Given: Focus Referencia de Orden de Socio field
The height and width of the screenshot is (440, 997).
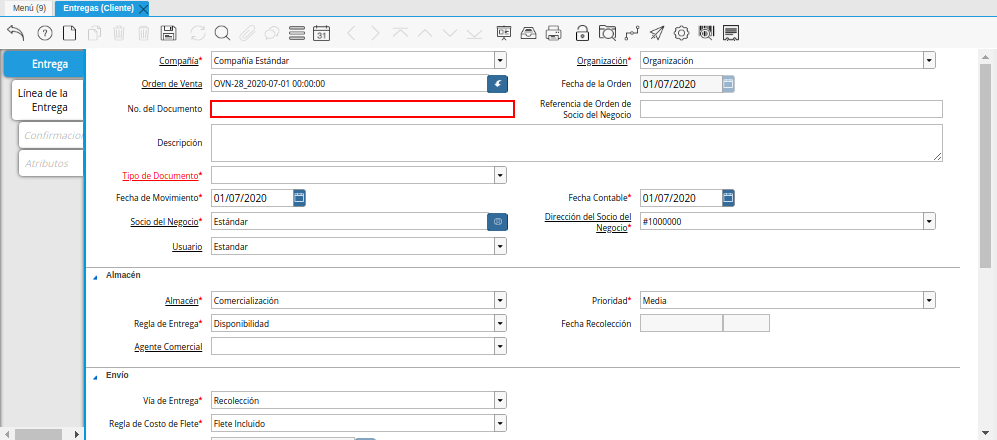Looking at the screenshot, I should (x=791, y=109).
